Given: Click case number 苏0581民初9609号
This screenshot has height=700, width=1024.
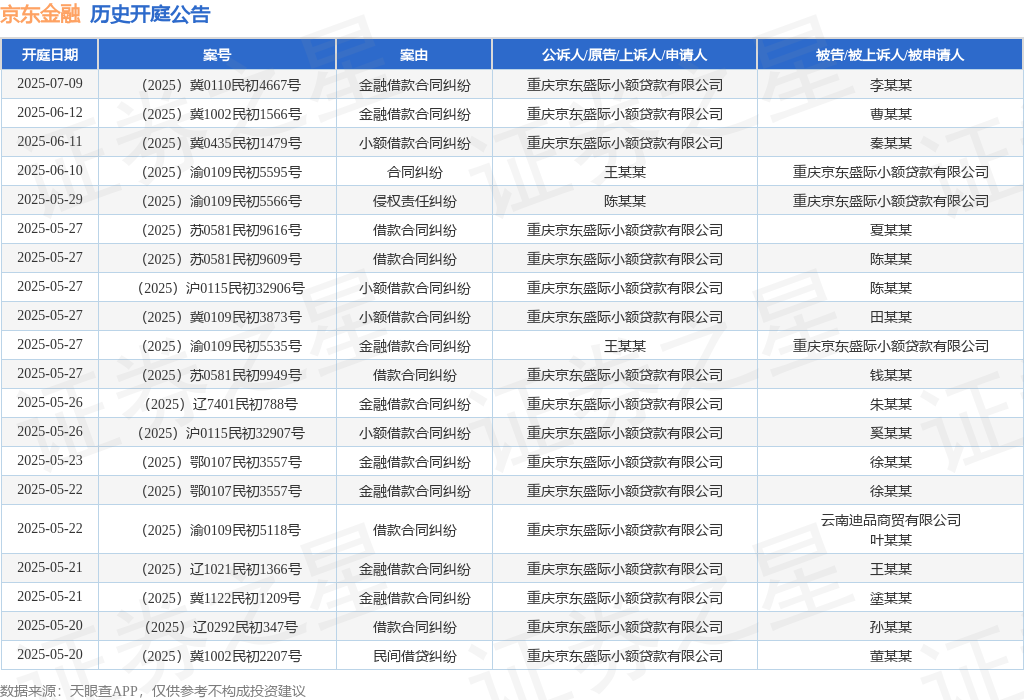Looking at the screenshot, I should pyautogui.click(x=221, y=259).
